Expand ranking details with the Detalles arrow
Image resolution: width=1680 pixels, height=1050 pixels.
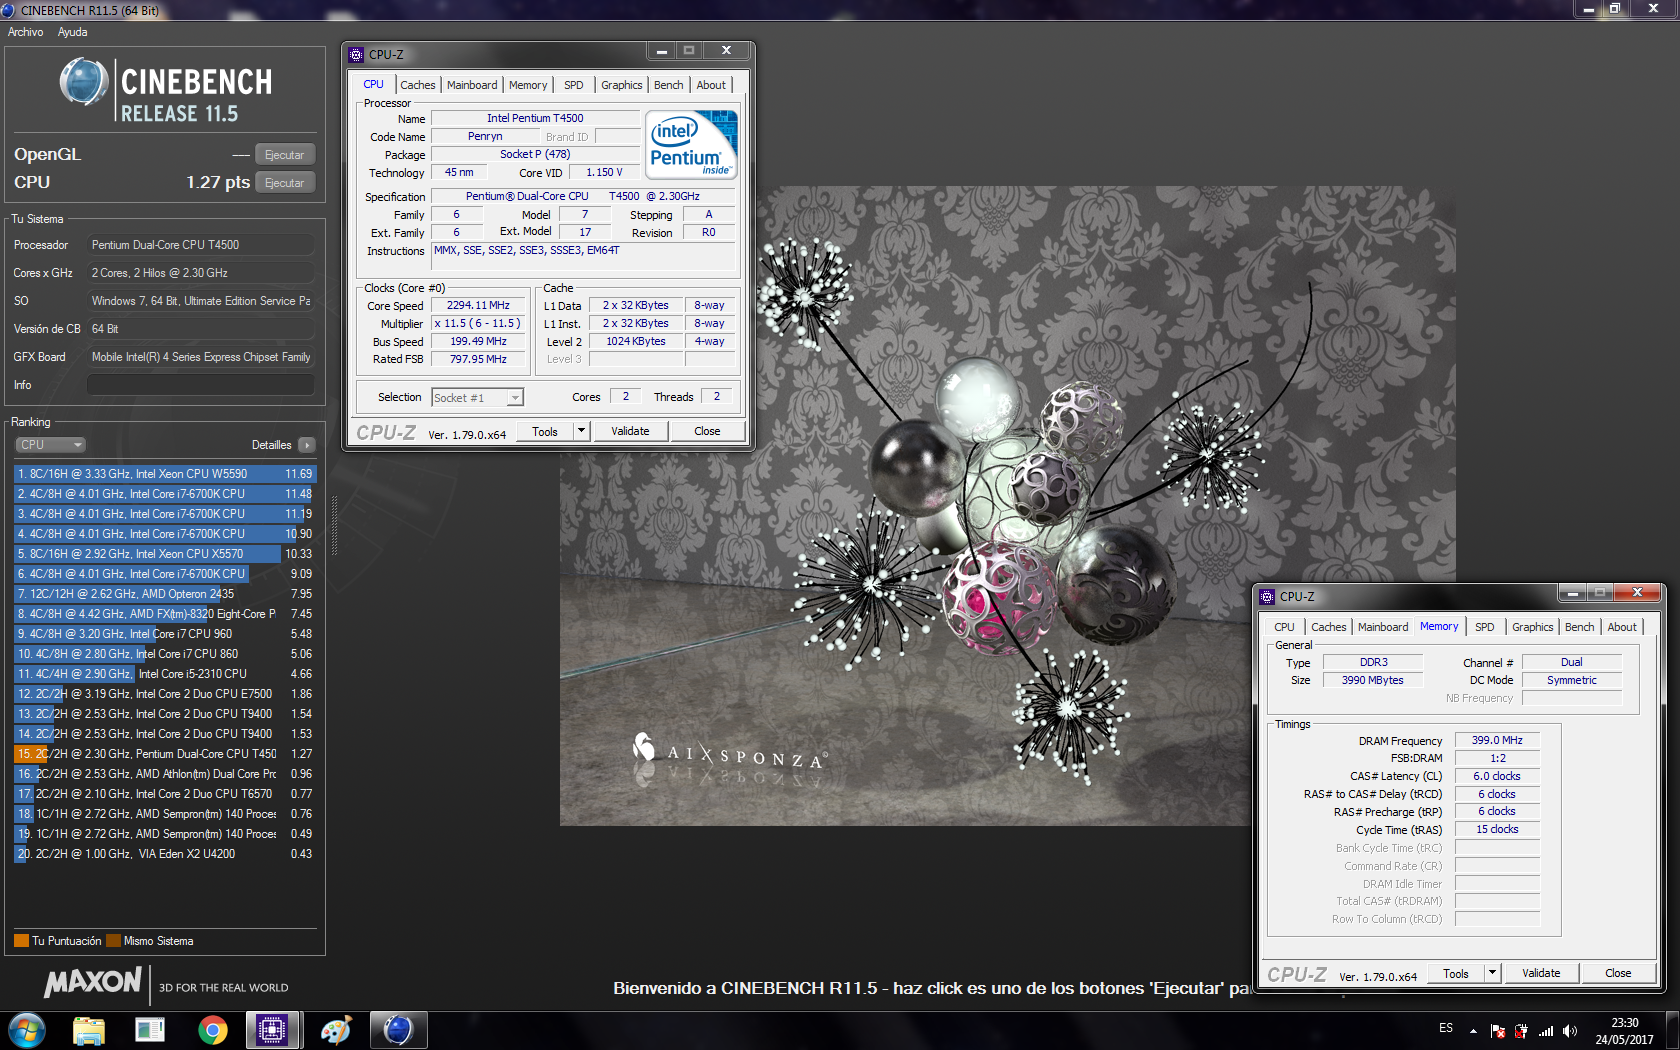[x=307, y=445]
